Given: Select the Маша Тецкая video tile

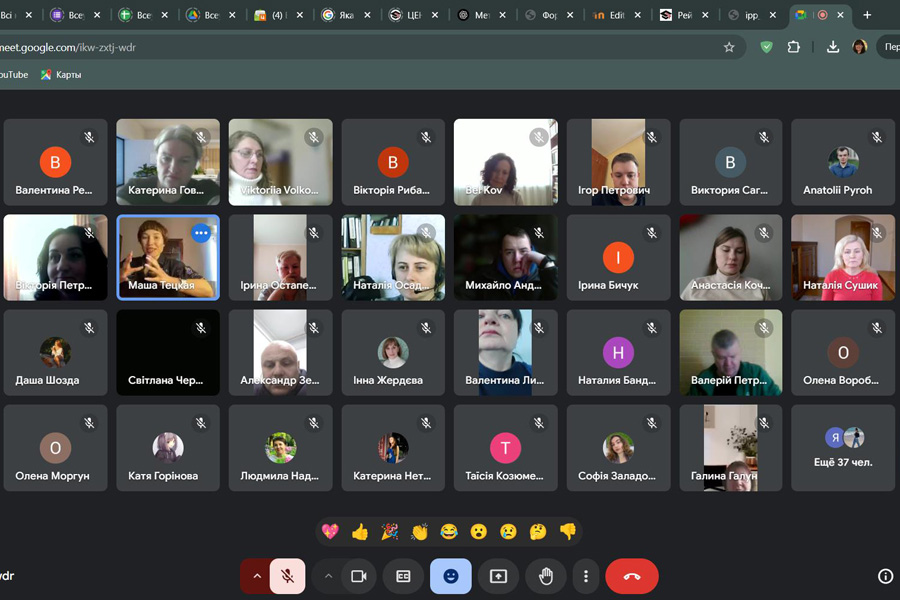Looking at the screenshot, I should (168, 257).
